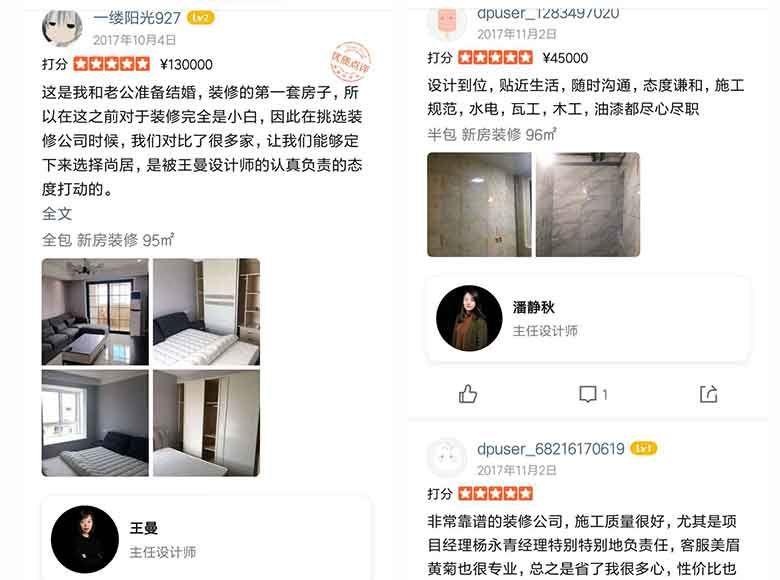
Task: Open username link dpuser_68216170619
Action: click(551, 449)
